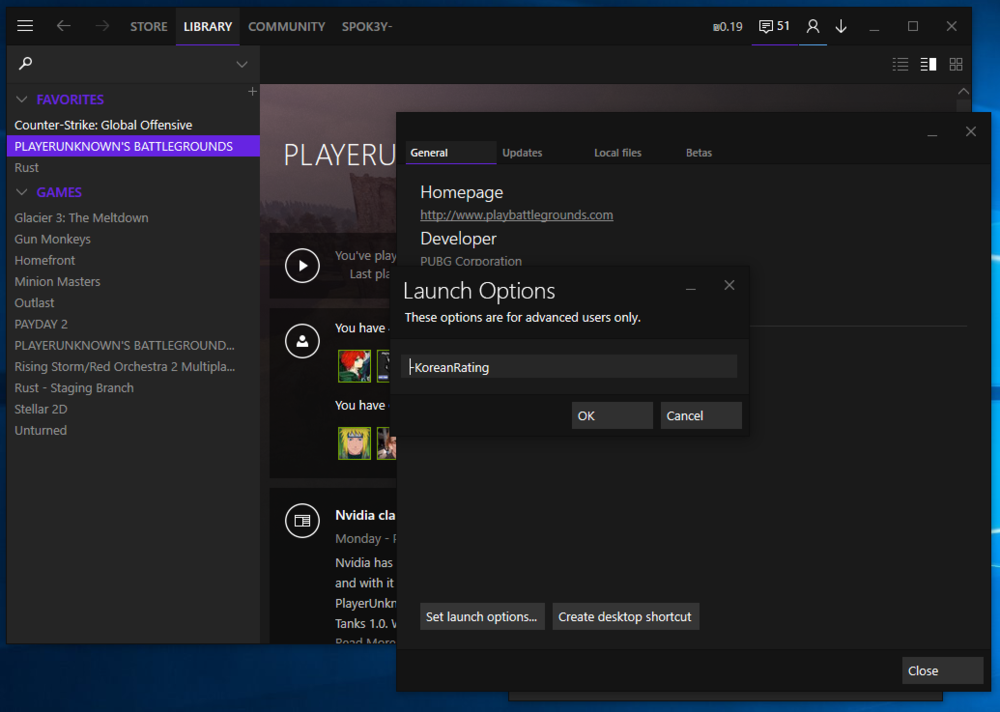
Task: Open the hamburger menu icon
Action: 25,26
